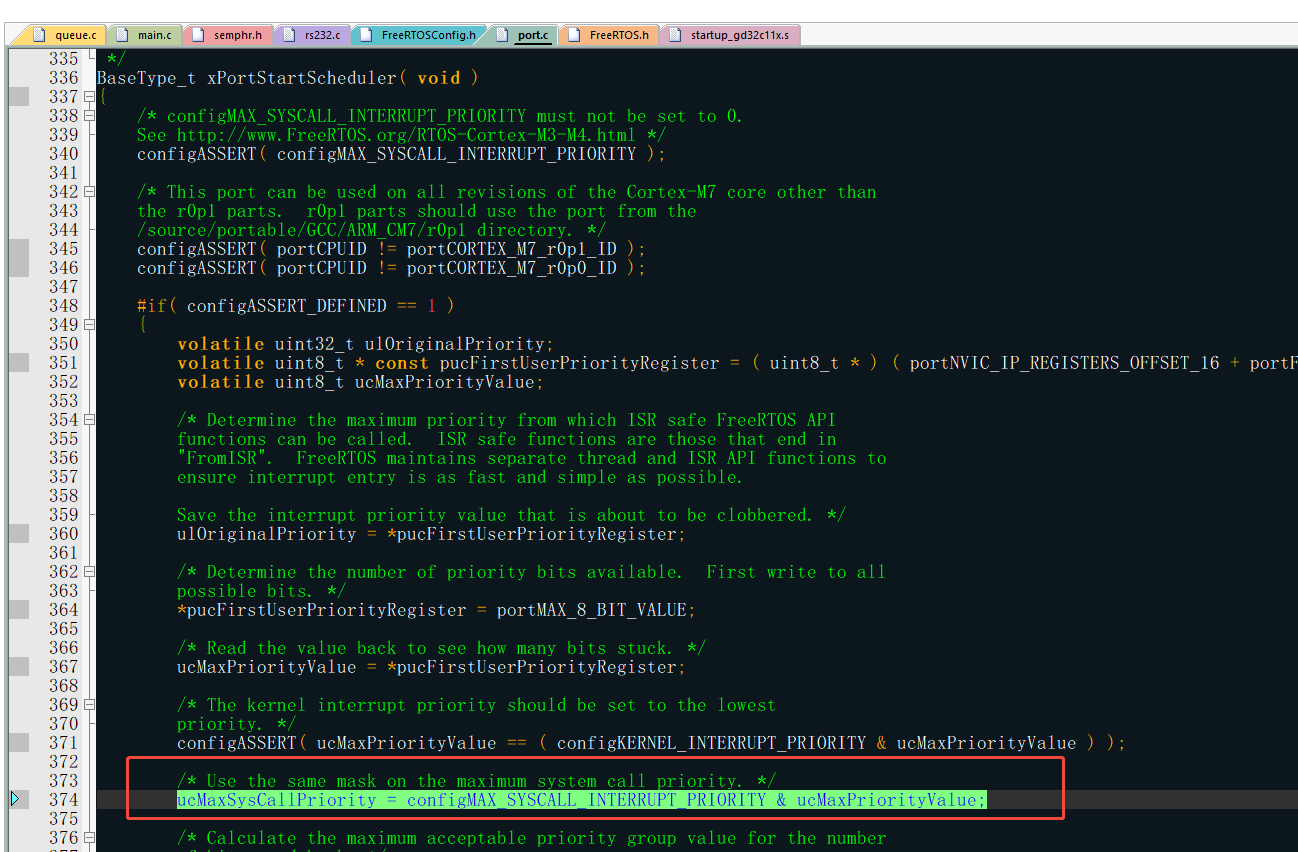Image resolution: width=1298 pixels, height=852 pixels.
Task: Collapse the comment fold at line 369
Action: 89,705
